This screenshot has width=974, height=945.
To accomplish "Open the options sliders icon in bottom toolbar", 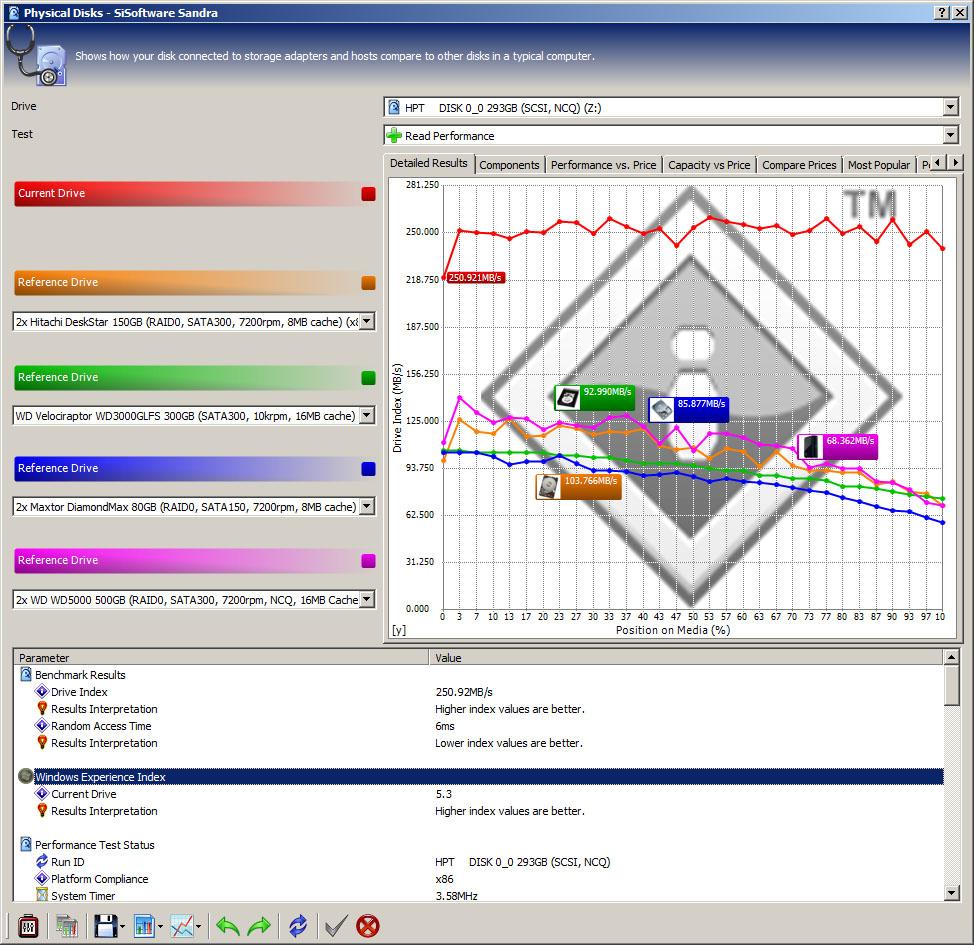I will pyautogui.click(x=28, y=926).
